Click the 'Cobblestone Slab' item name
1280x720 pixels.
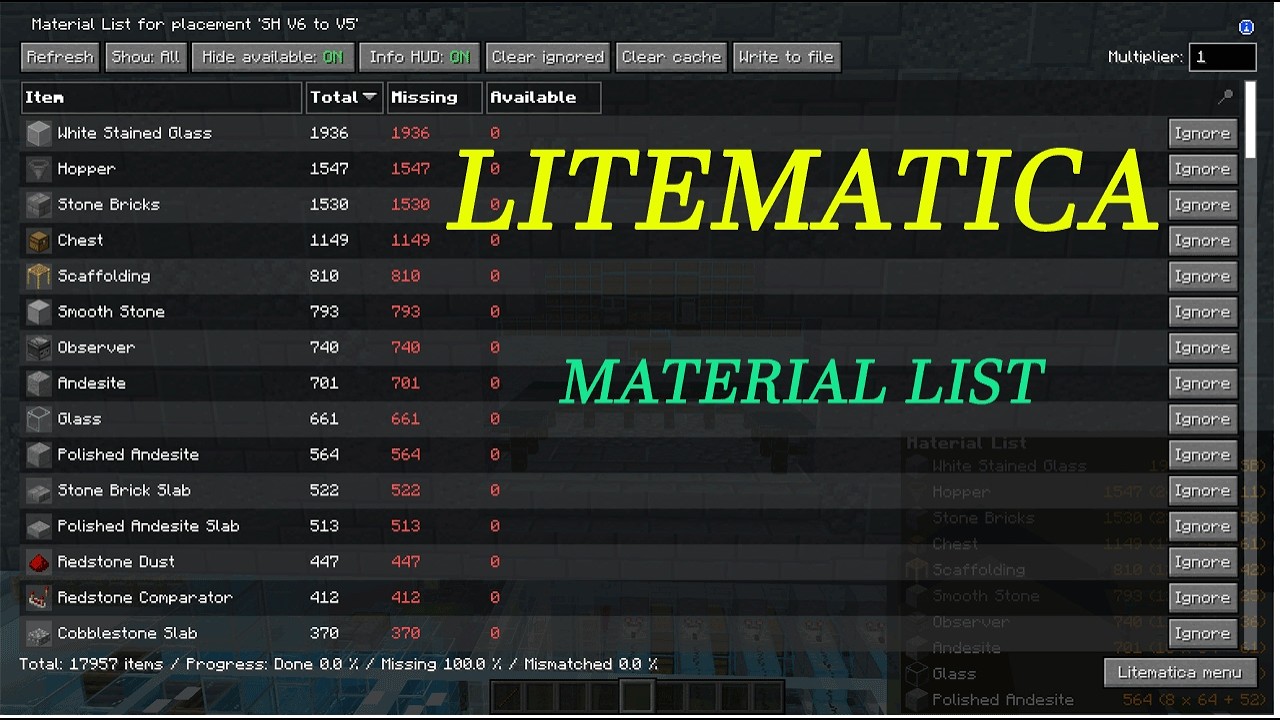tap(127, 634)
